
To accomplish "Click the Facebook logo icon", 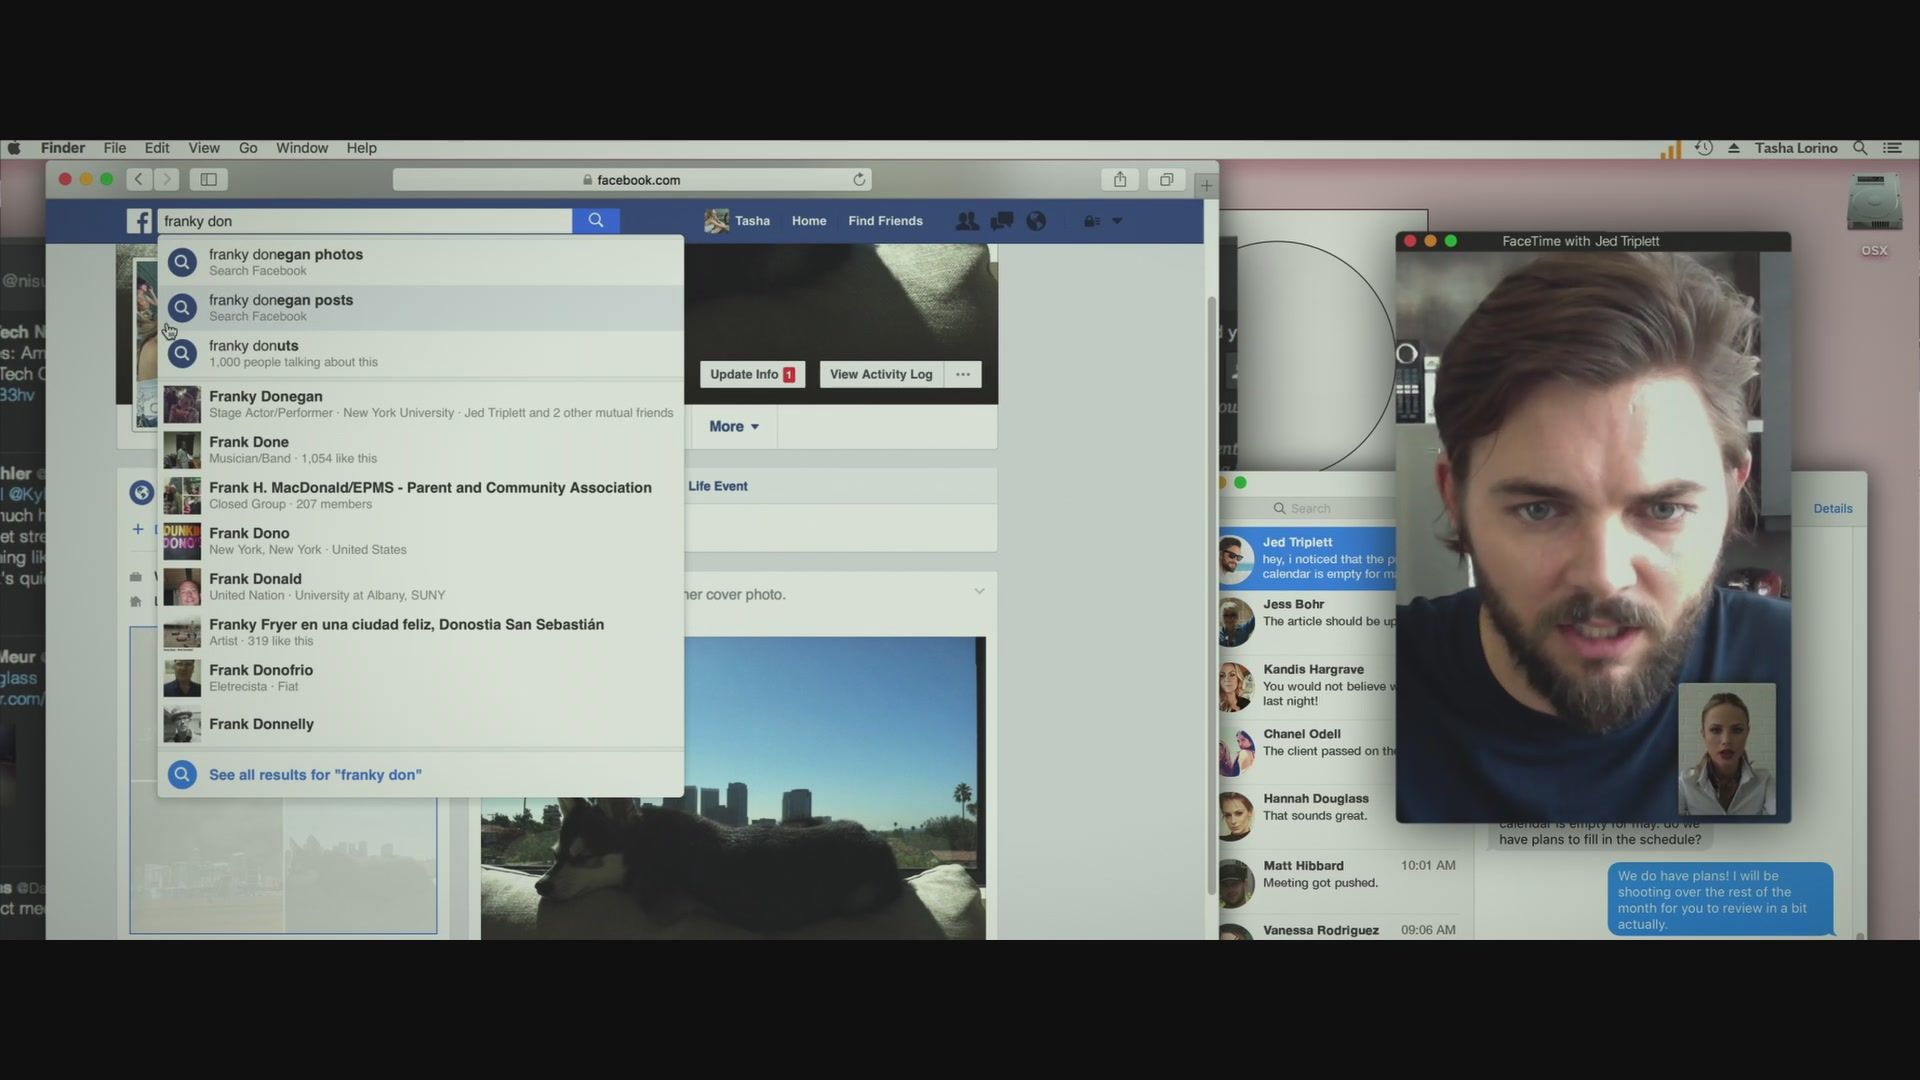I will (x=139, y=221).
